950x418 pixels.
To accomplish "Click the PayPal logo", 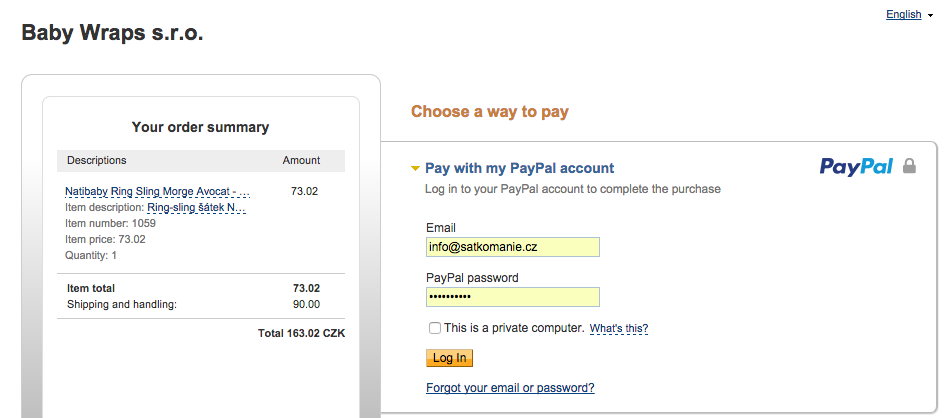I will point(856,167).
